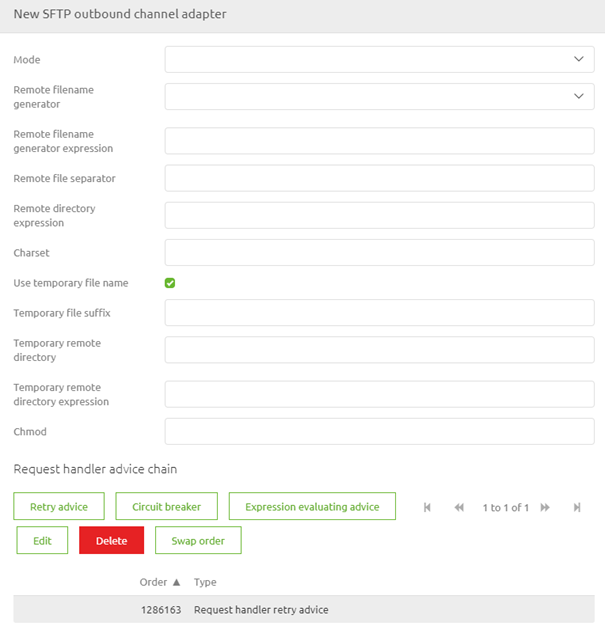Click the '1 to 1 of 1' pager text

(x=505, y=507)
